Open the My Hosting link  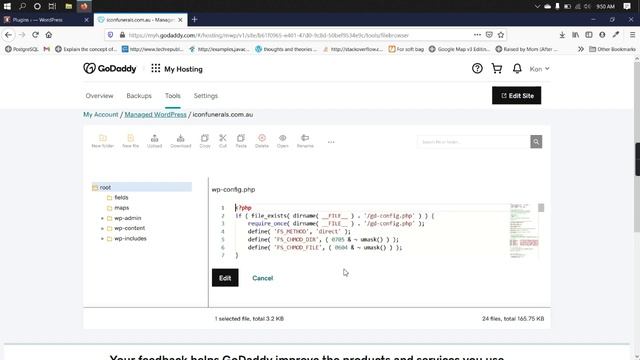tap(183, 69)
